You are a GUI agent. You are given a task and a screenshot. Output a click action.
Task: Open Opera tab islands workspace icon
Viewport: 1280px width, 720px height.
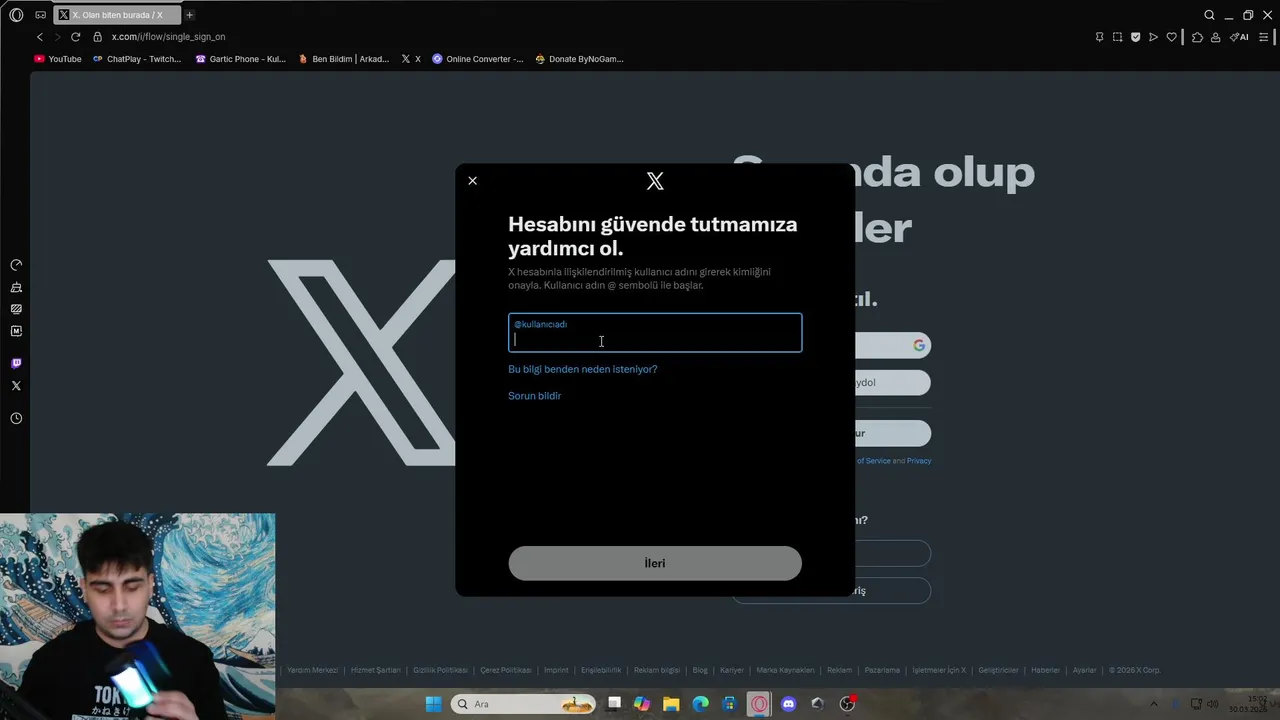(40, 15)
